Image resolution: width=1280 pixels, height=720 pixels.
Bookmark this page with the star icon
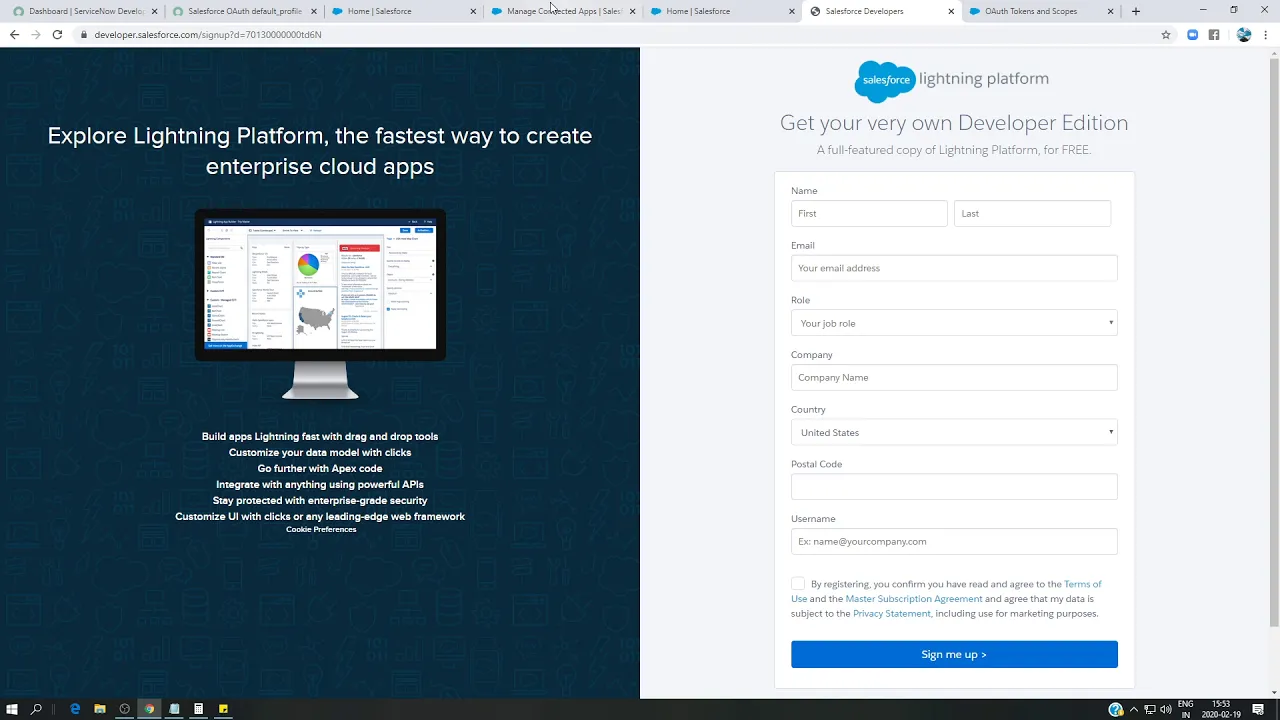click(1166, 34)
